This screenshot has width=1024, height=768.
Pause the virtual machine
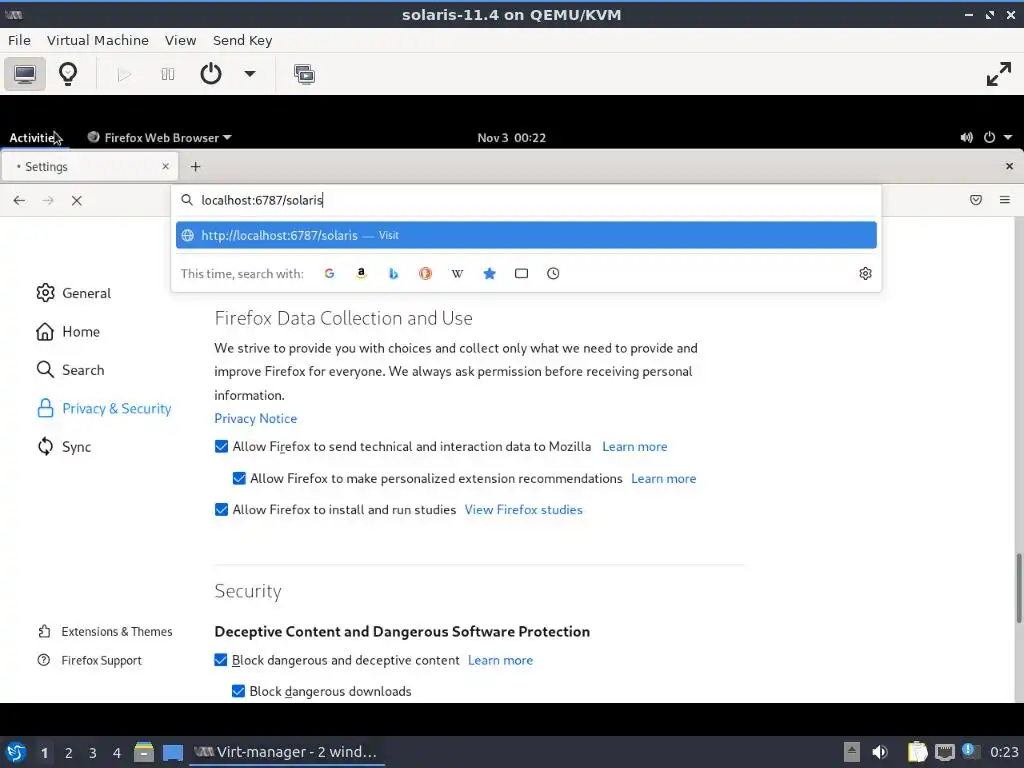[168, 74]
